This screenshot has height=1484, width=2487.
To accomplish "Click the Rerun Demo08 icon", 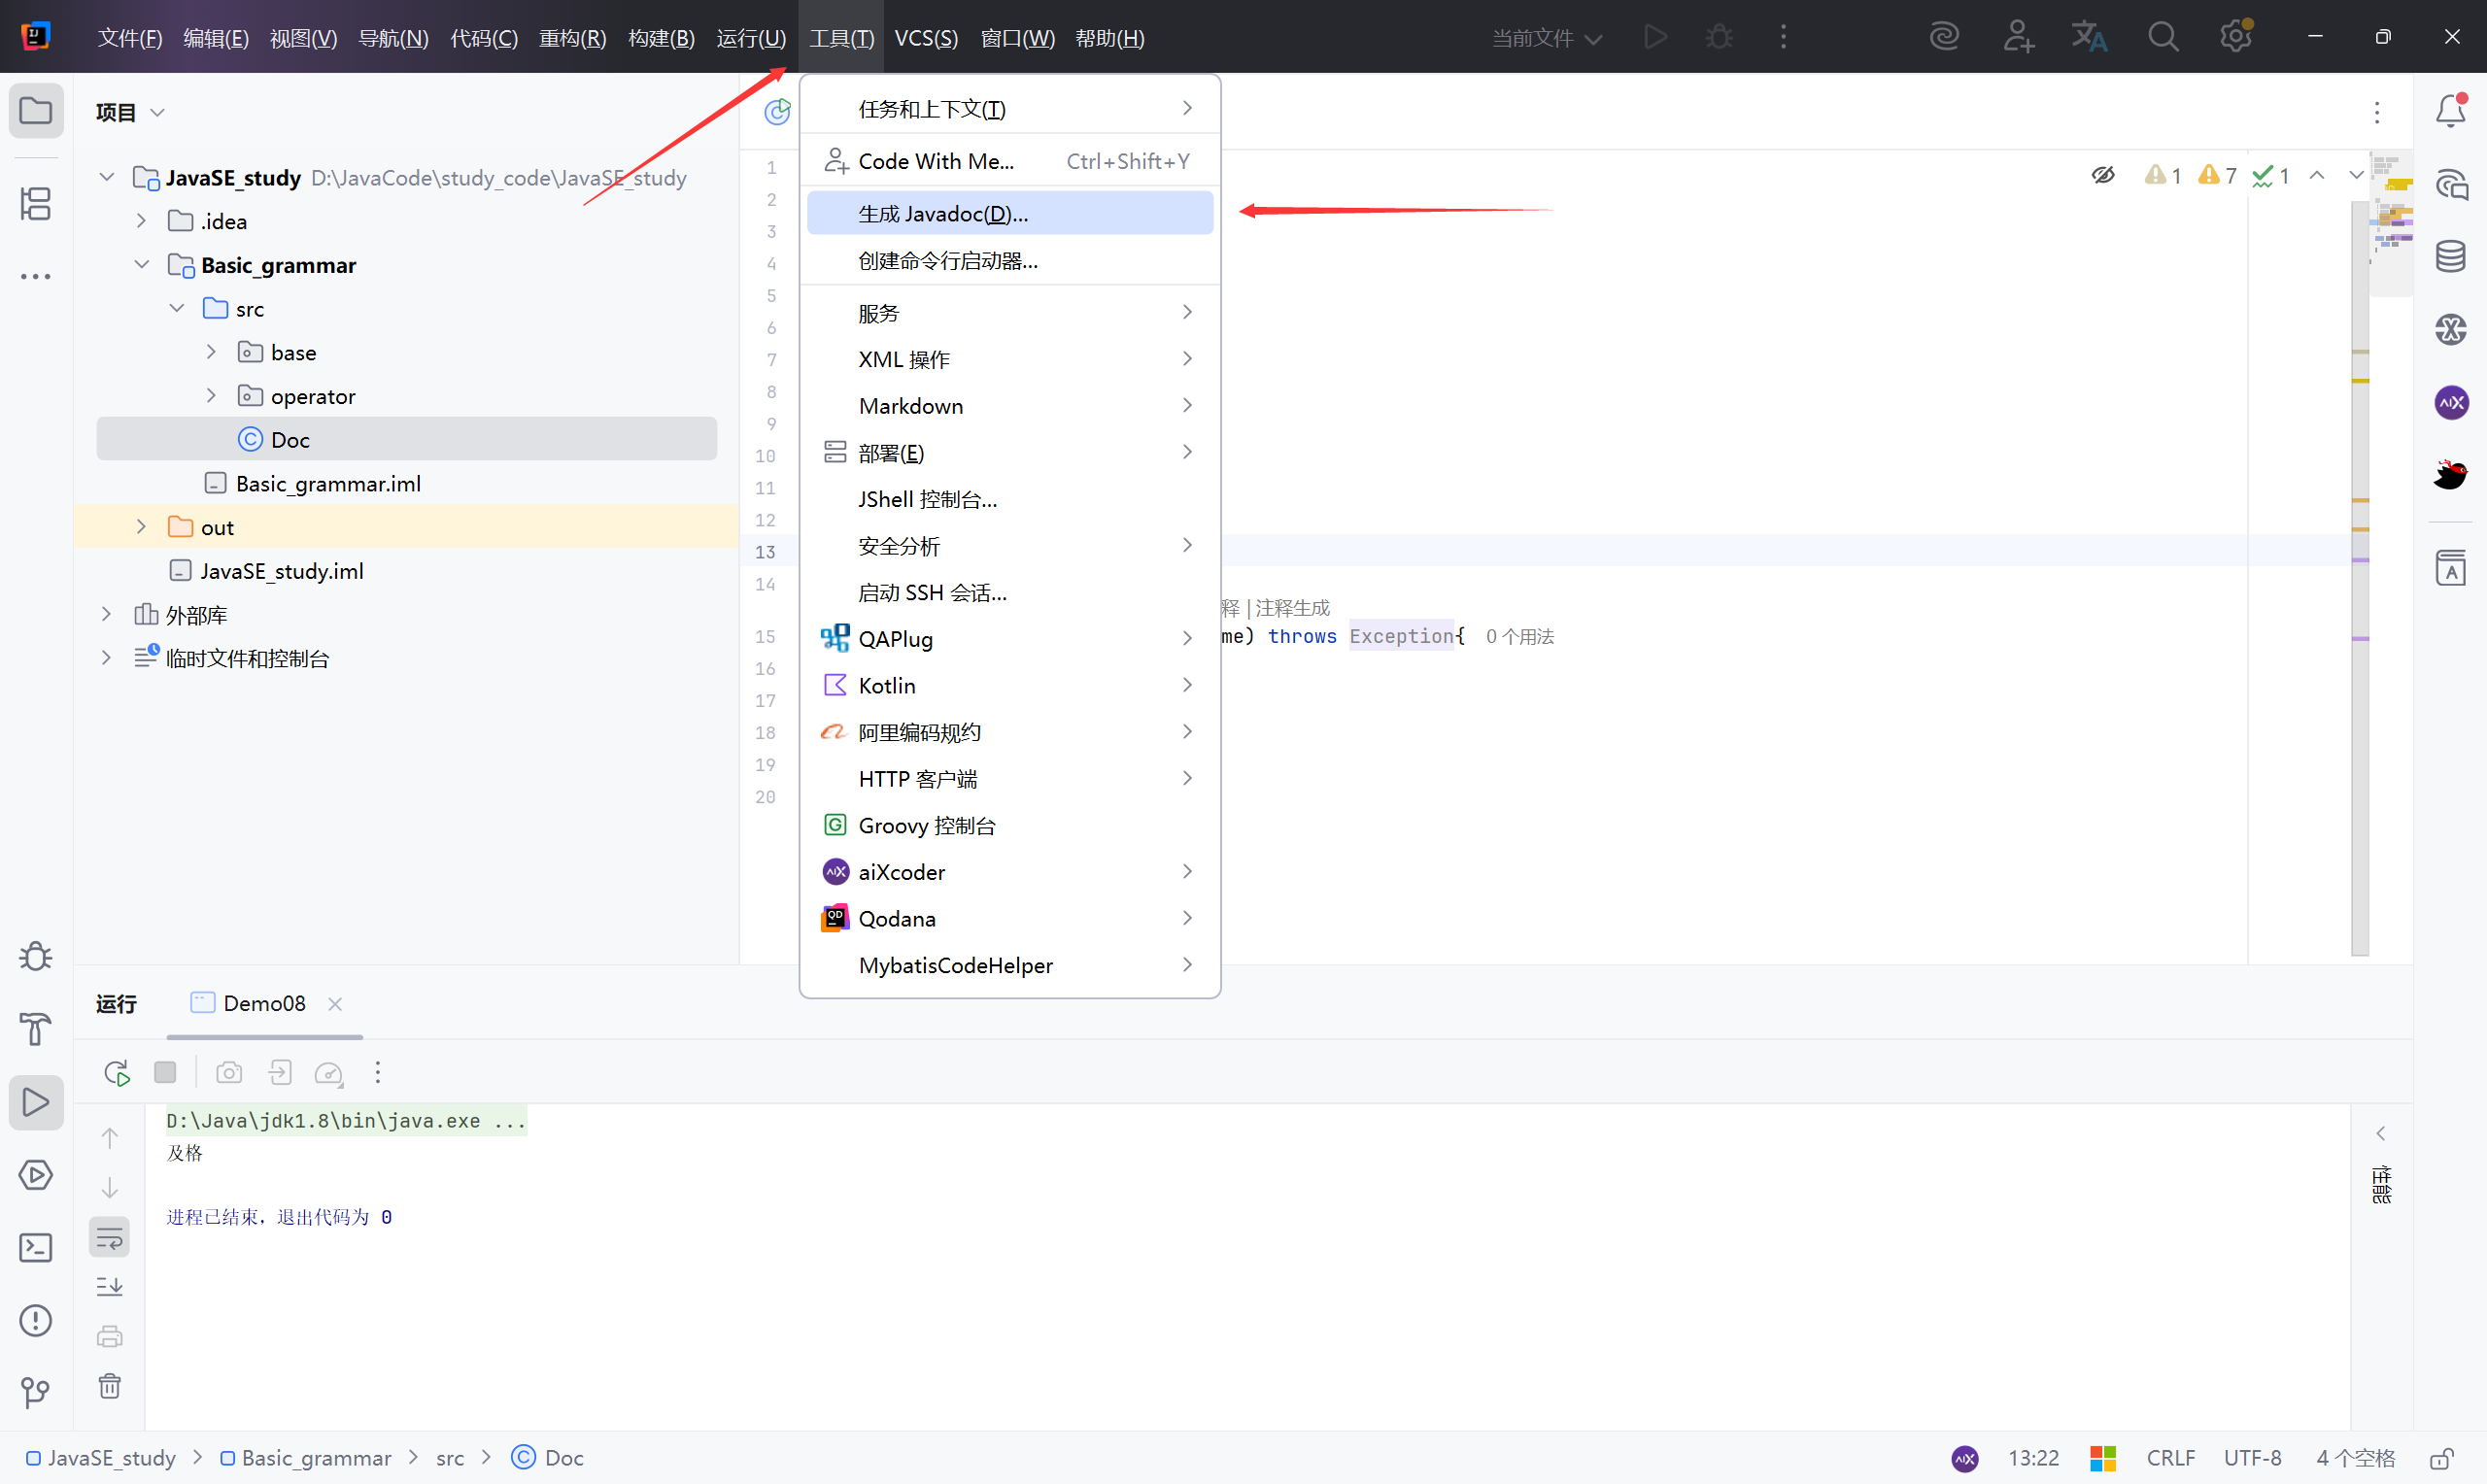I will (116, 1073).
